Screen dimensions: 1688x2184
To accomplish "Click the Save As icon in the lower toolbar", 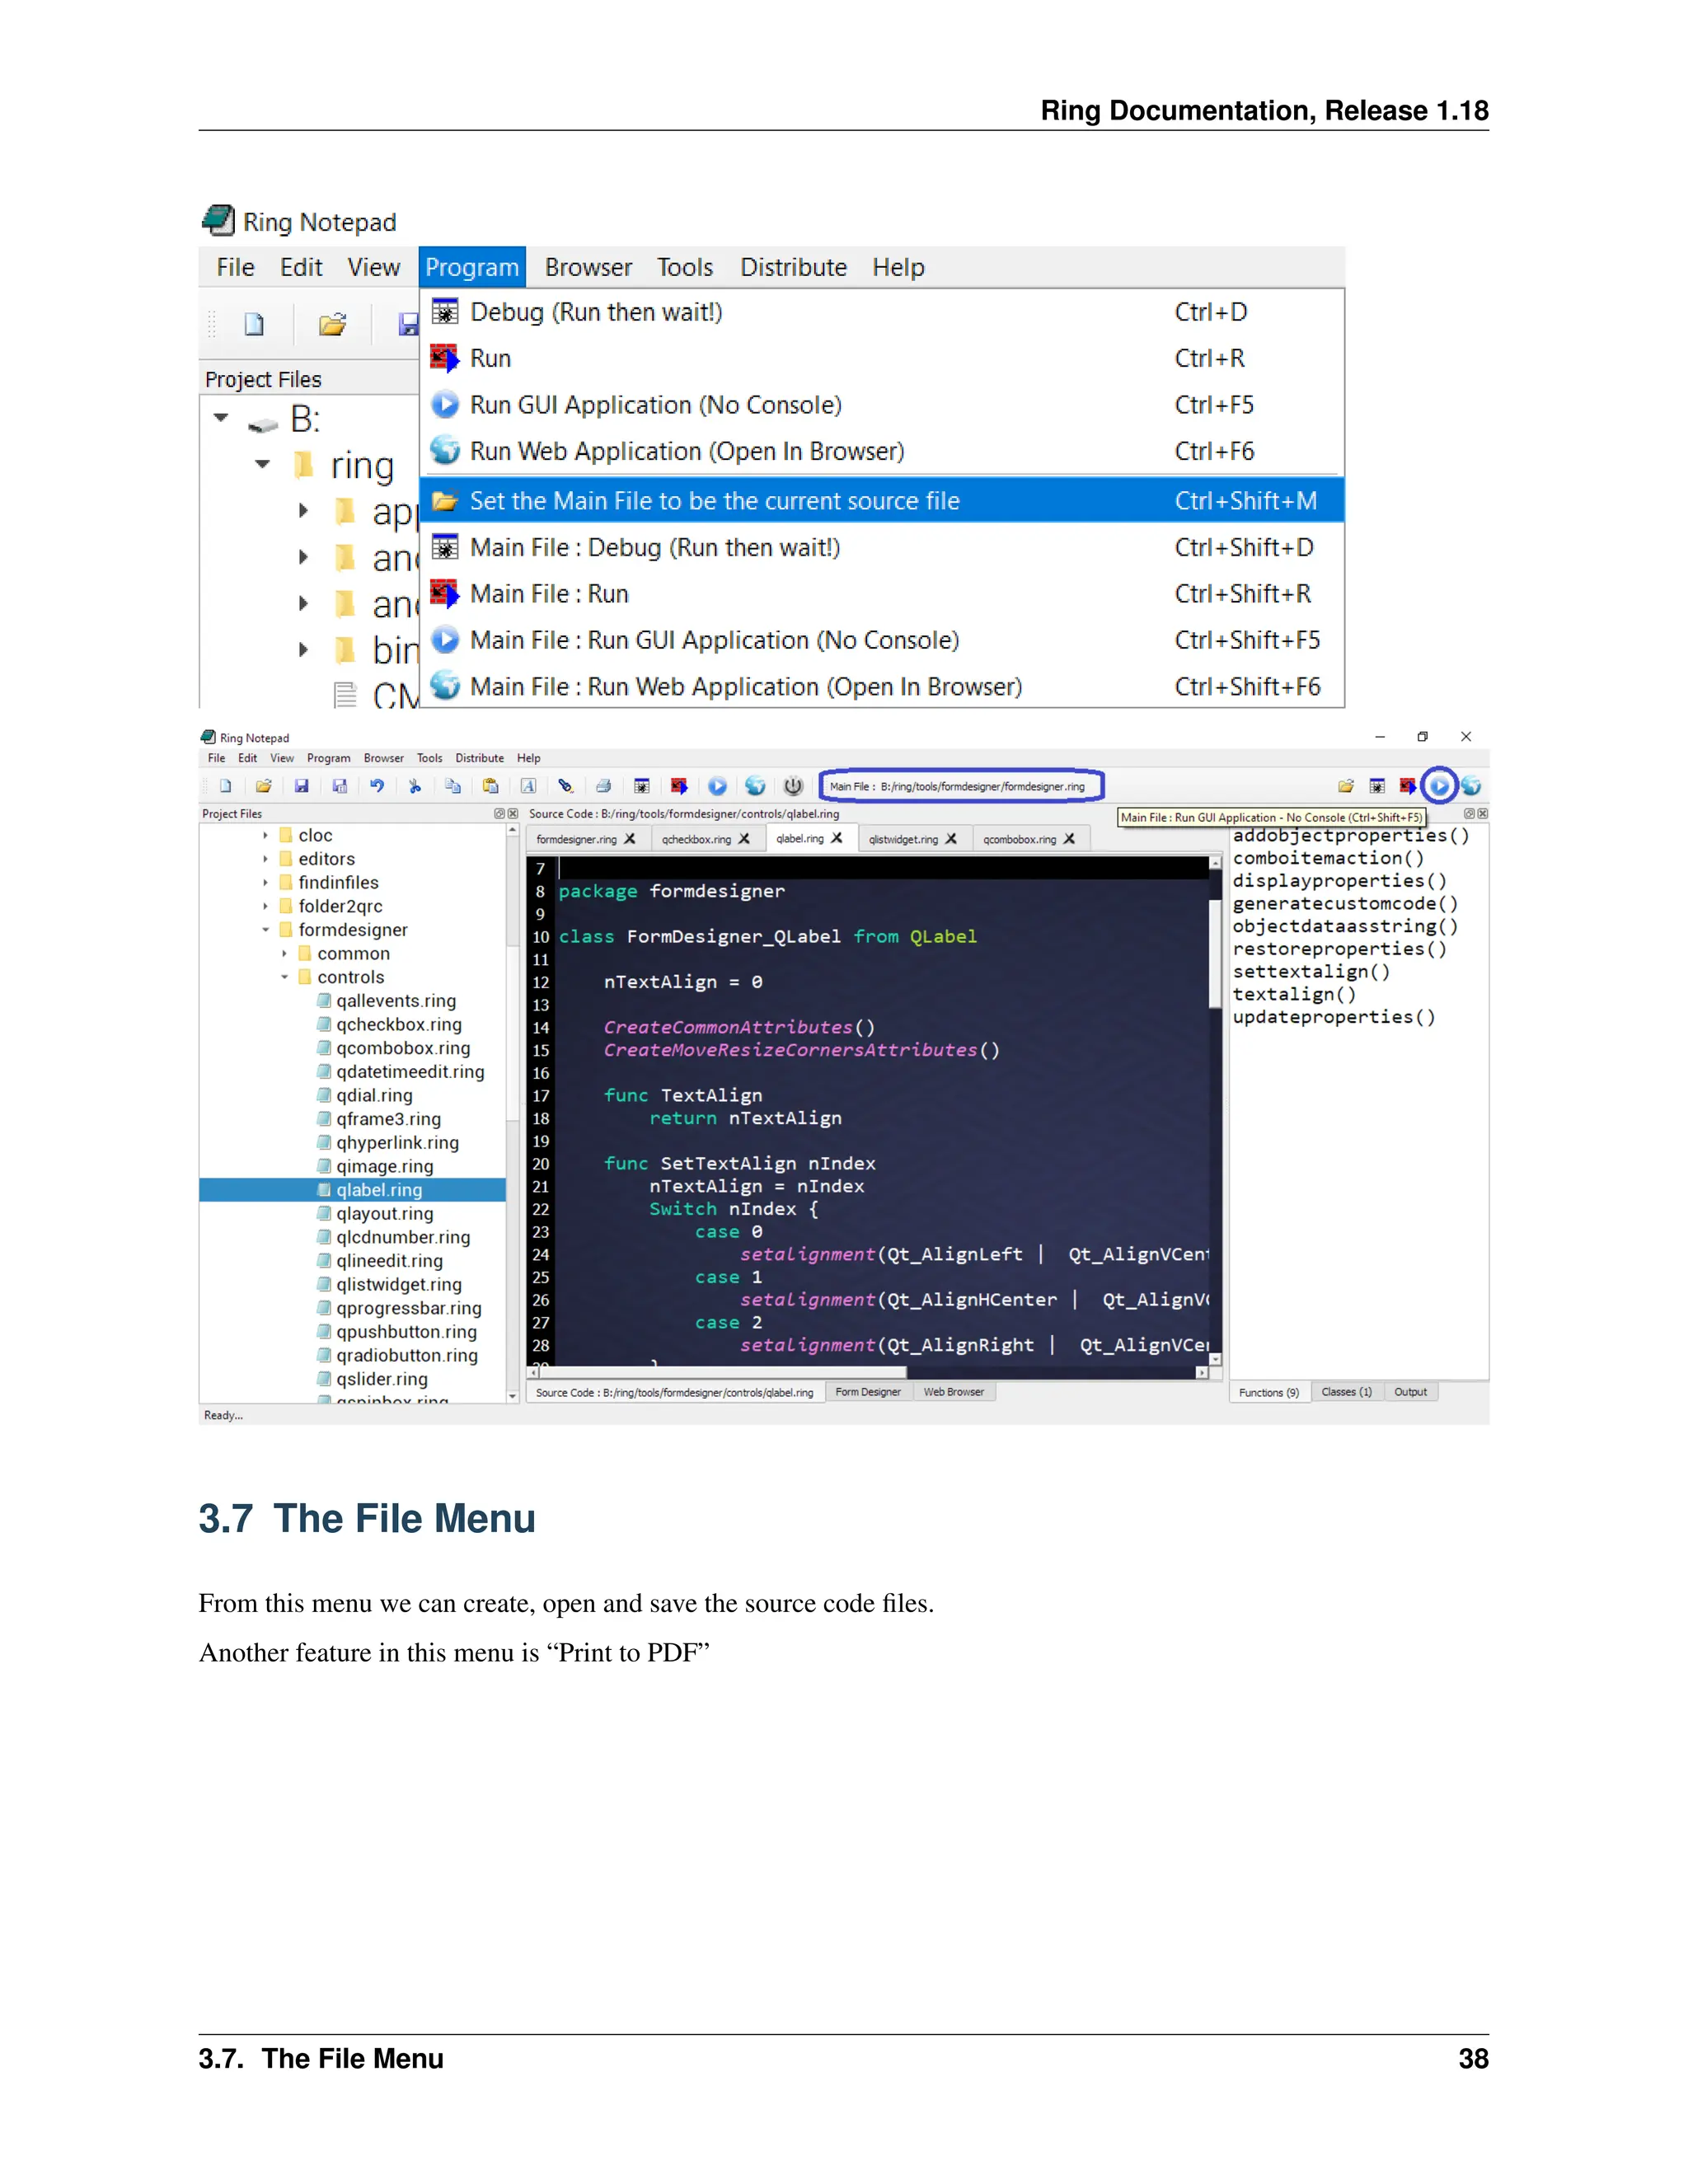I will tap(340, 786).
